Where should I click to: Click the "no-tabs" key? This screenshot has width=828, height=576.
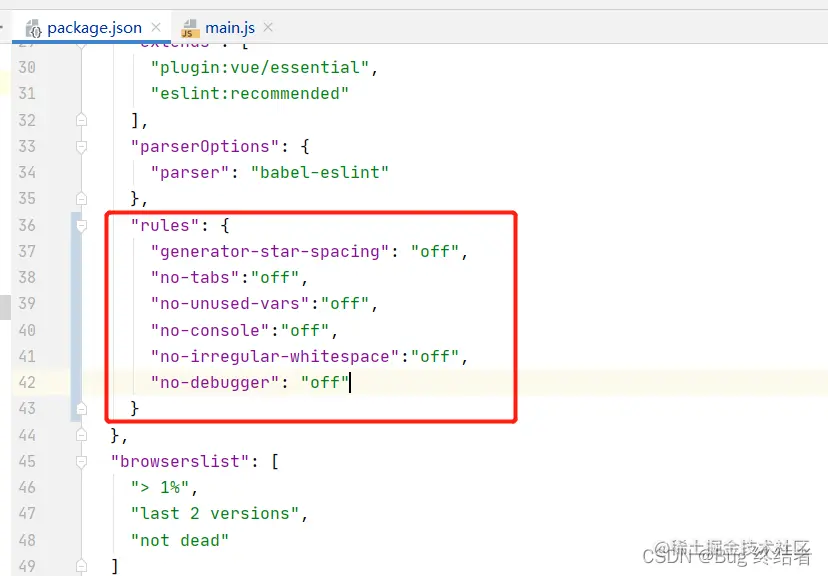(x=195, y=278)
